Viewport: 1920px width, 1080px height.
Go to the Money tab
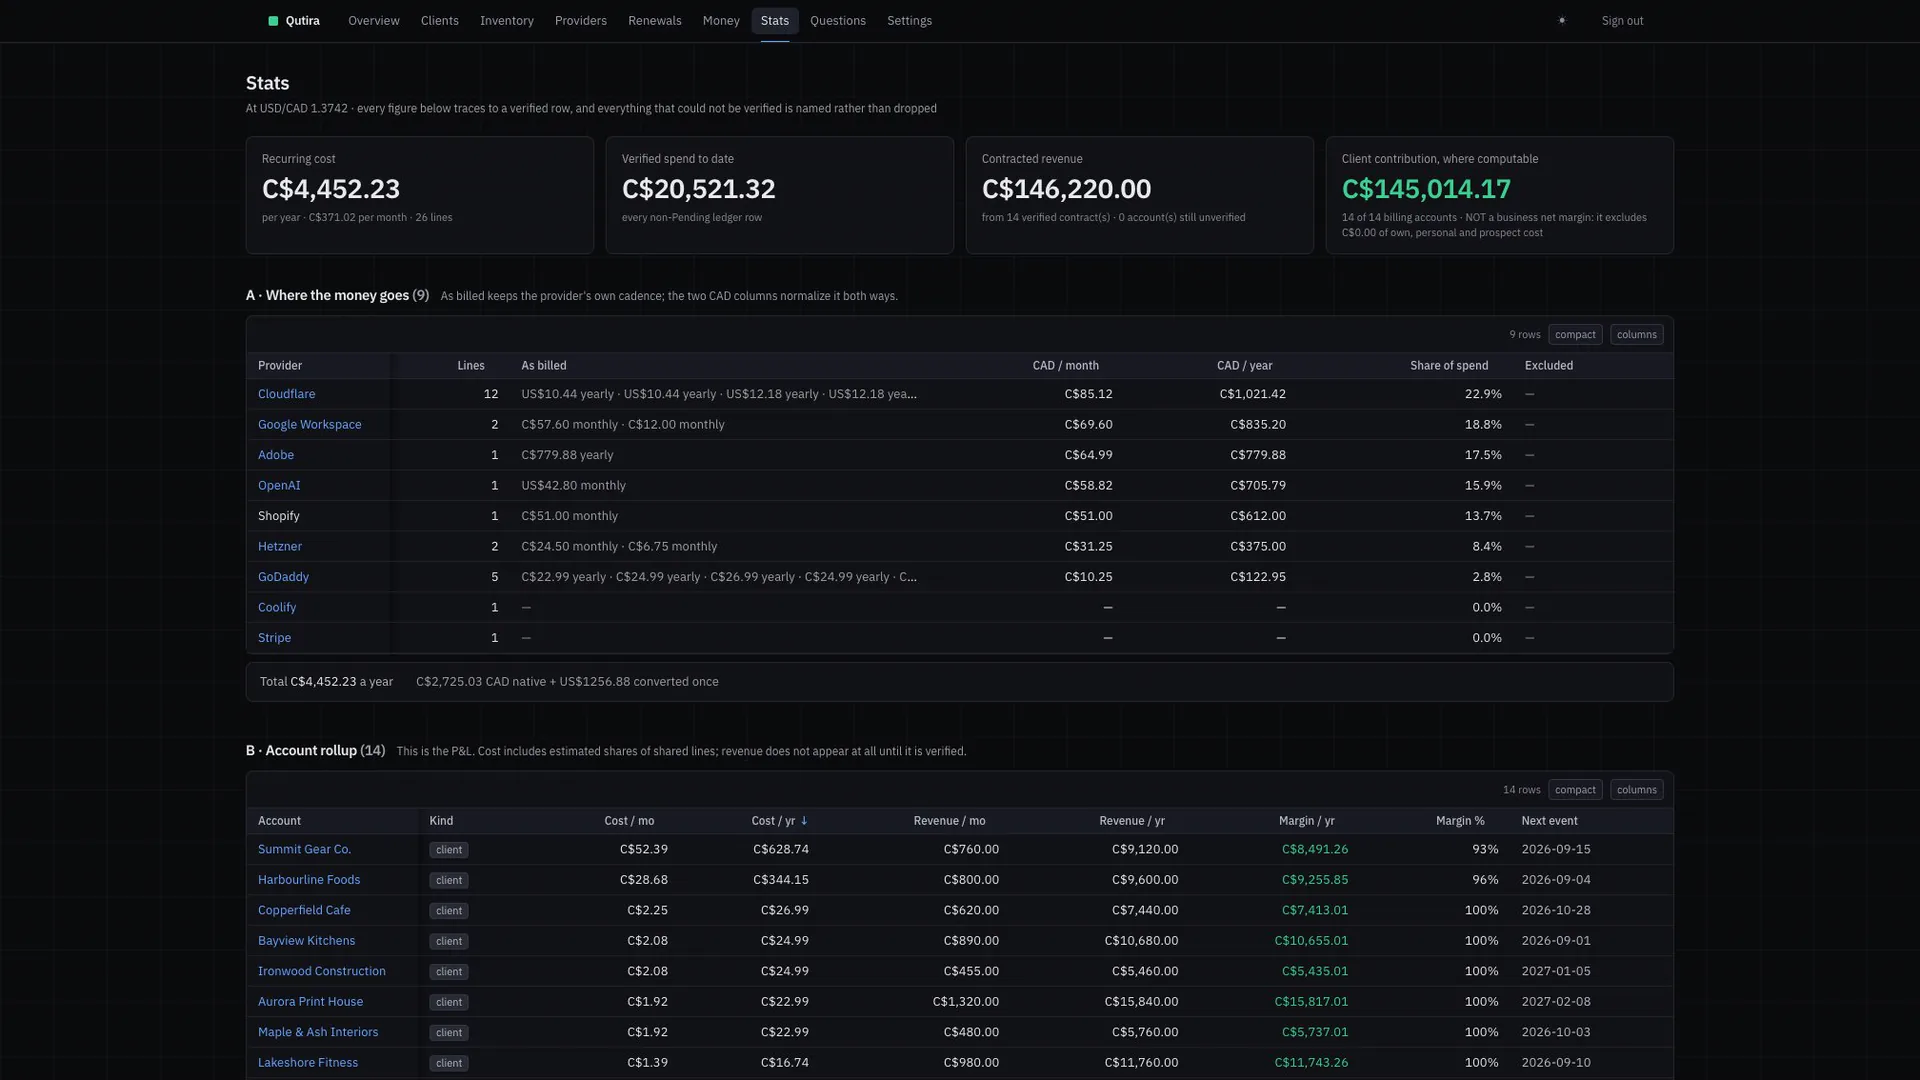point(721,21)
